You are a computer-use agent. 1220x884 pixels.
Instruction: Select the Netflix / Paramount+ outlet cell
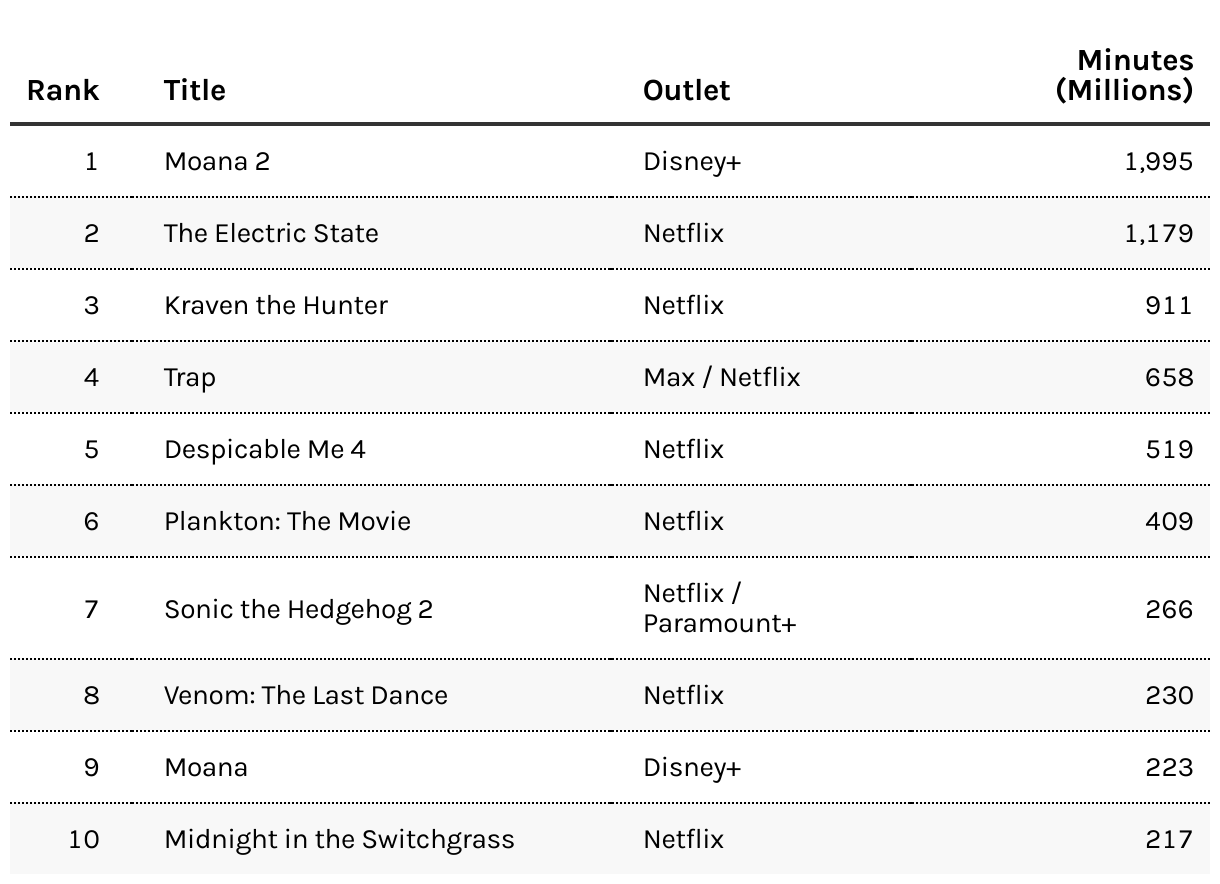[719, 608]
